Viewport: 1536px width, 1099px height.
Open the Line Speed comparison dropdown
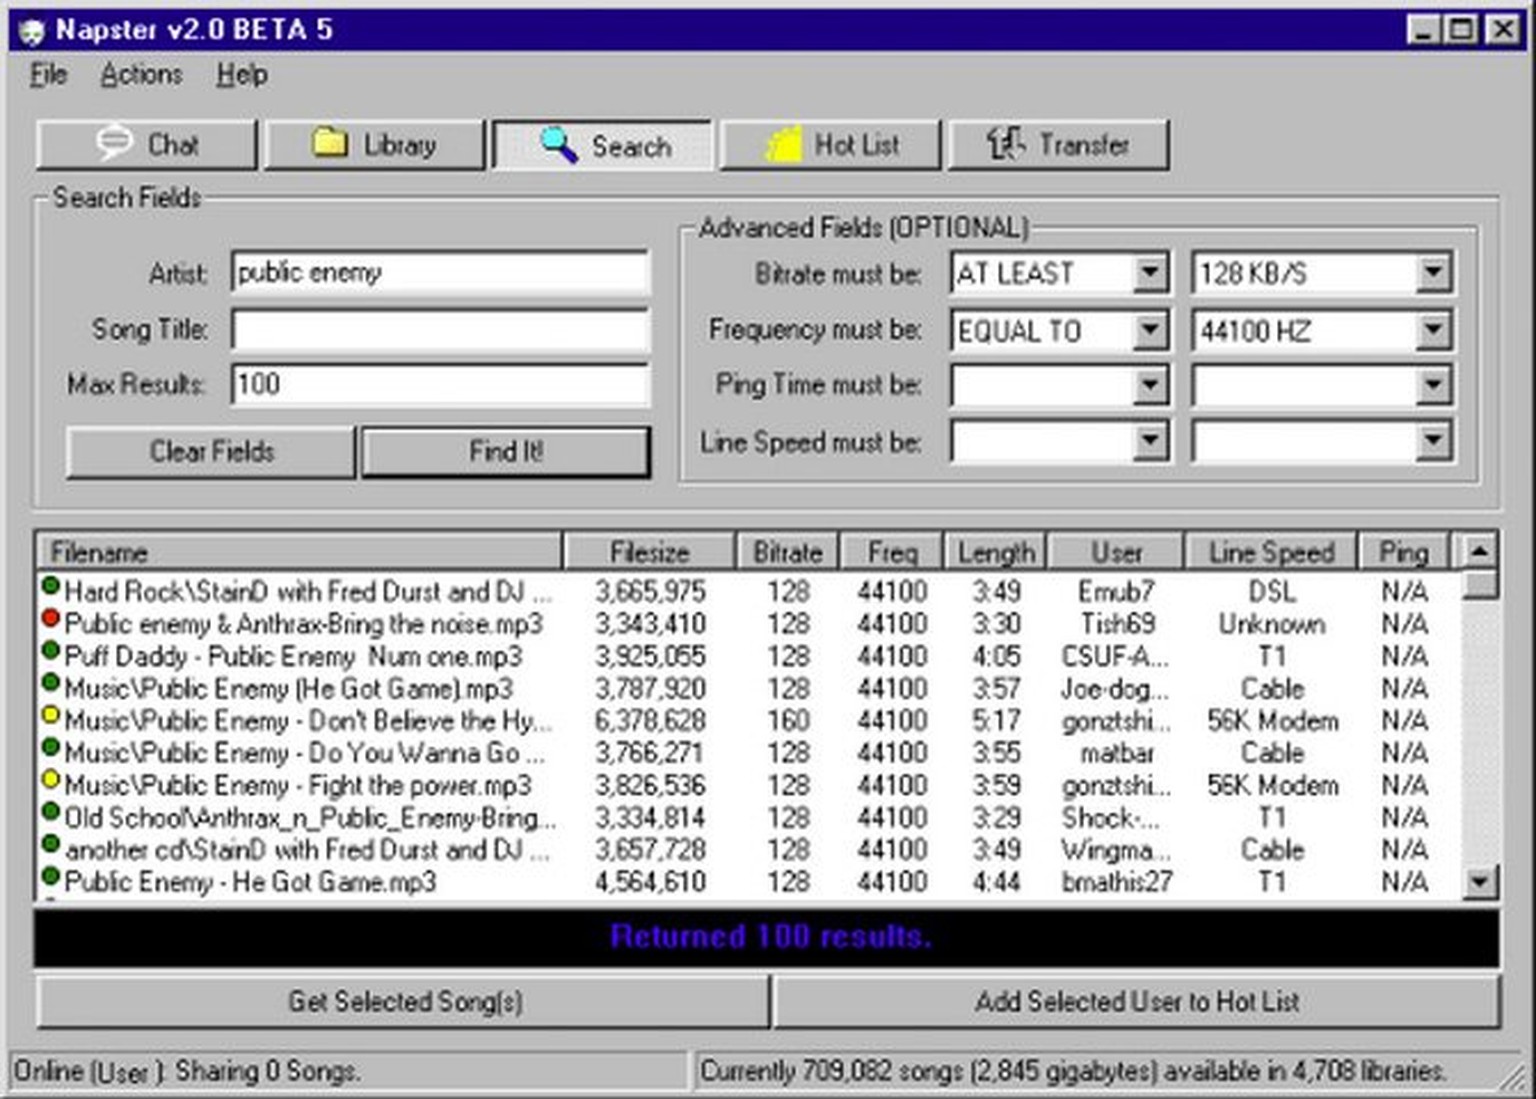[1150, 441]
